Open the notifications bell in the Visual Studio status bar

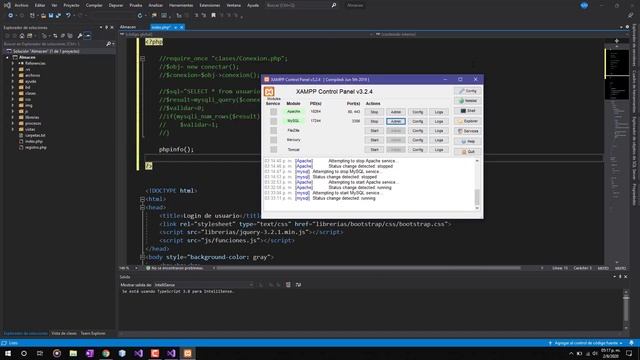coord(631,343)
